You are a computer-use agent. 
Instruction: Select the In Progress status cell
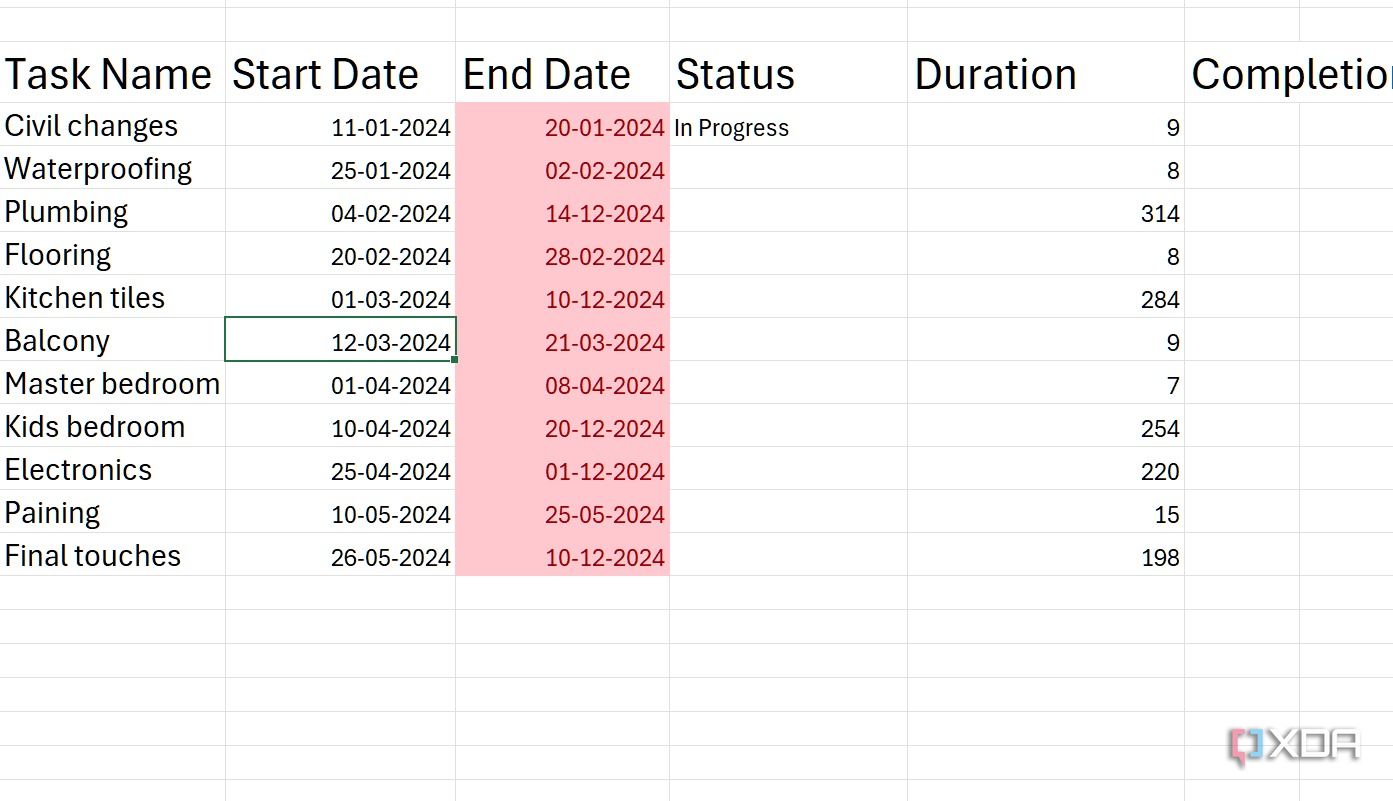tap(731, 128)
